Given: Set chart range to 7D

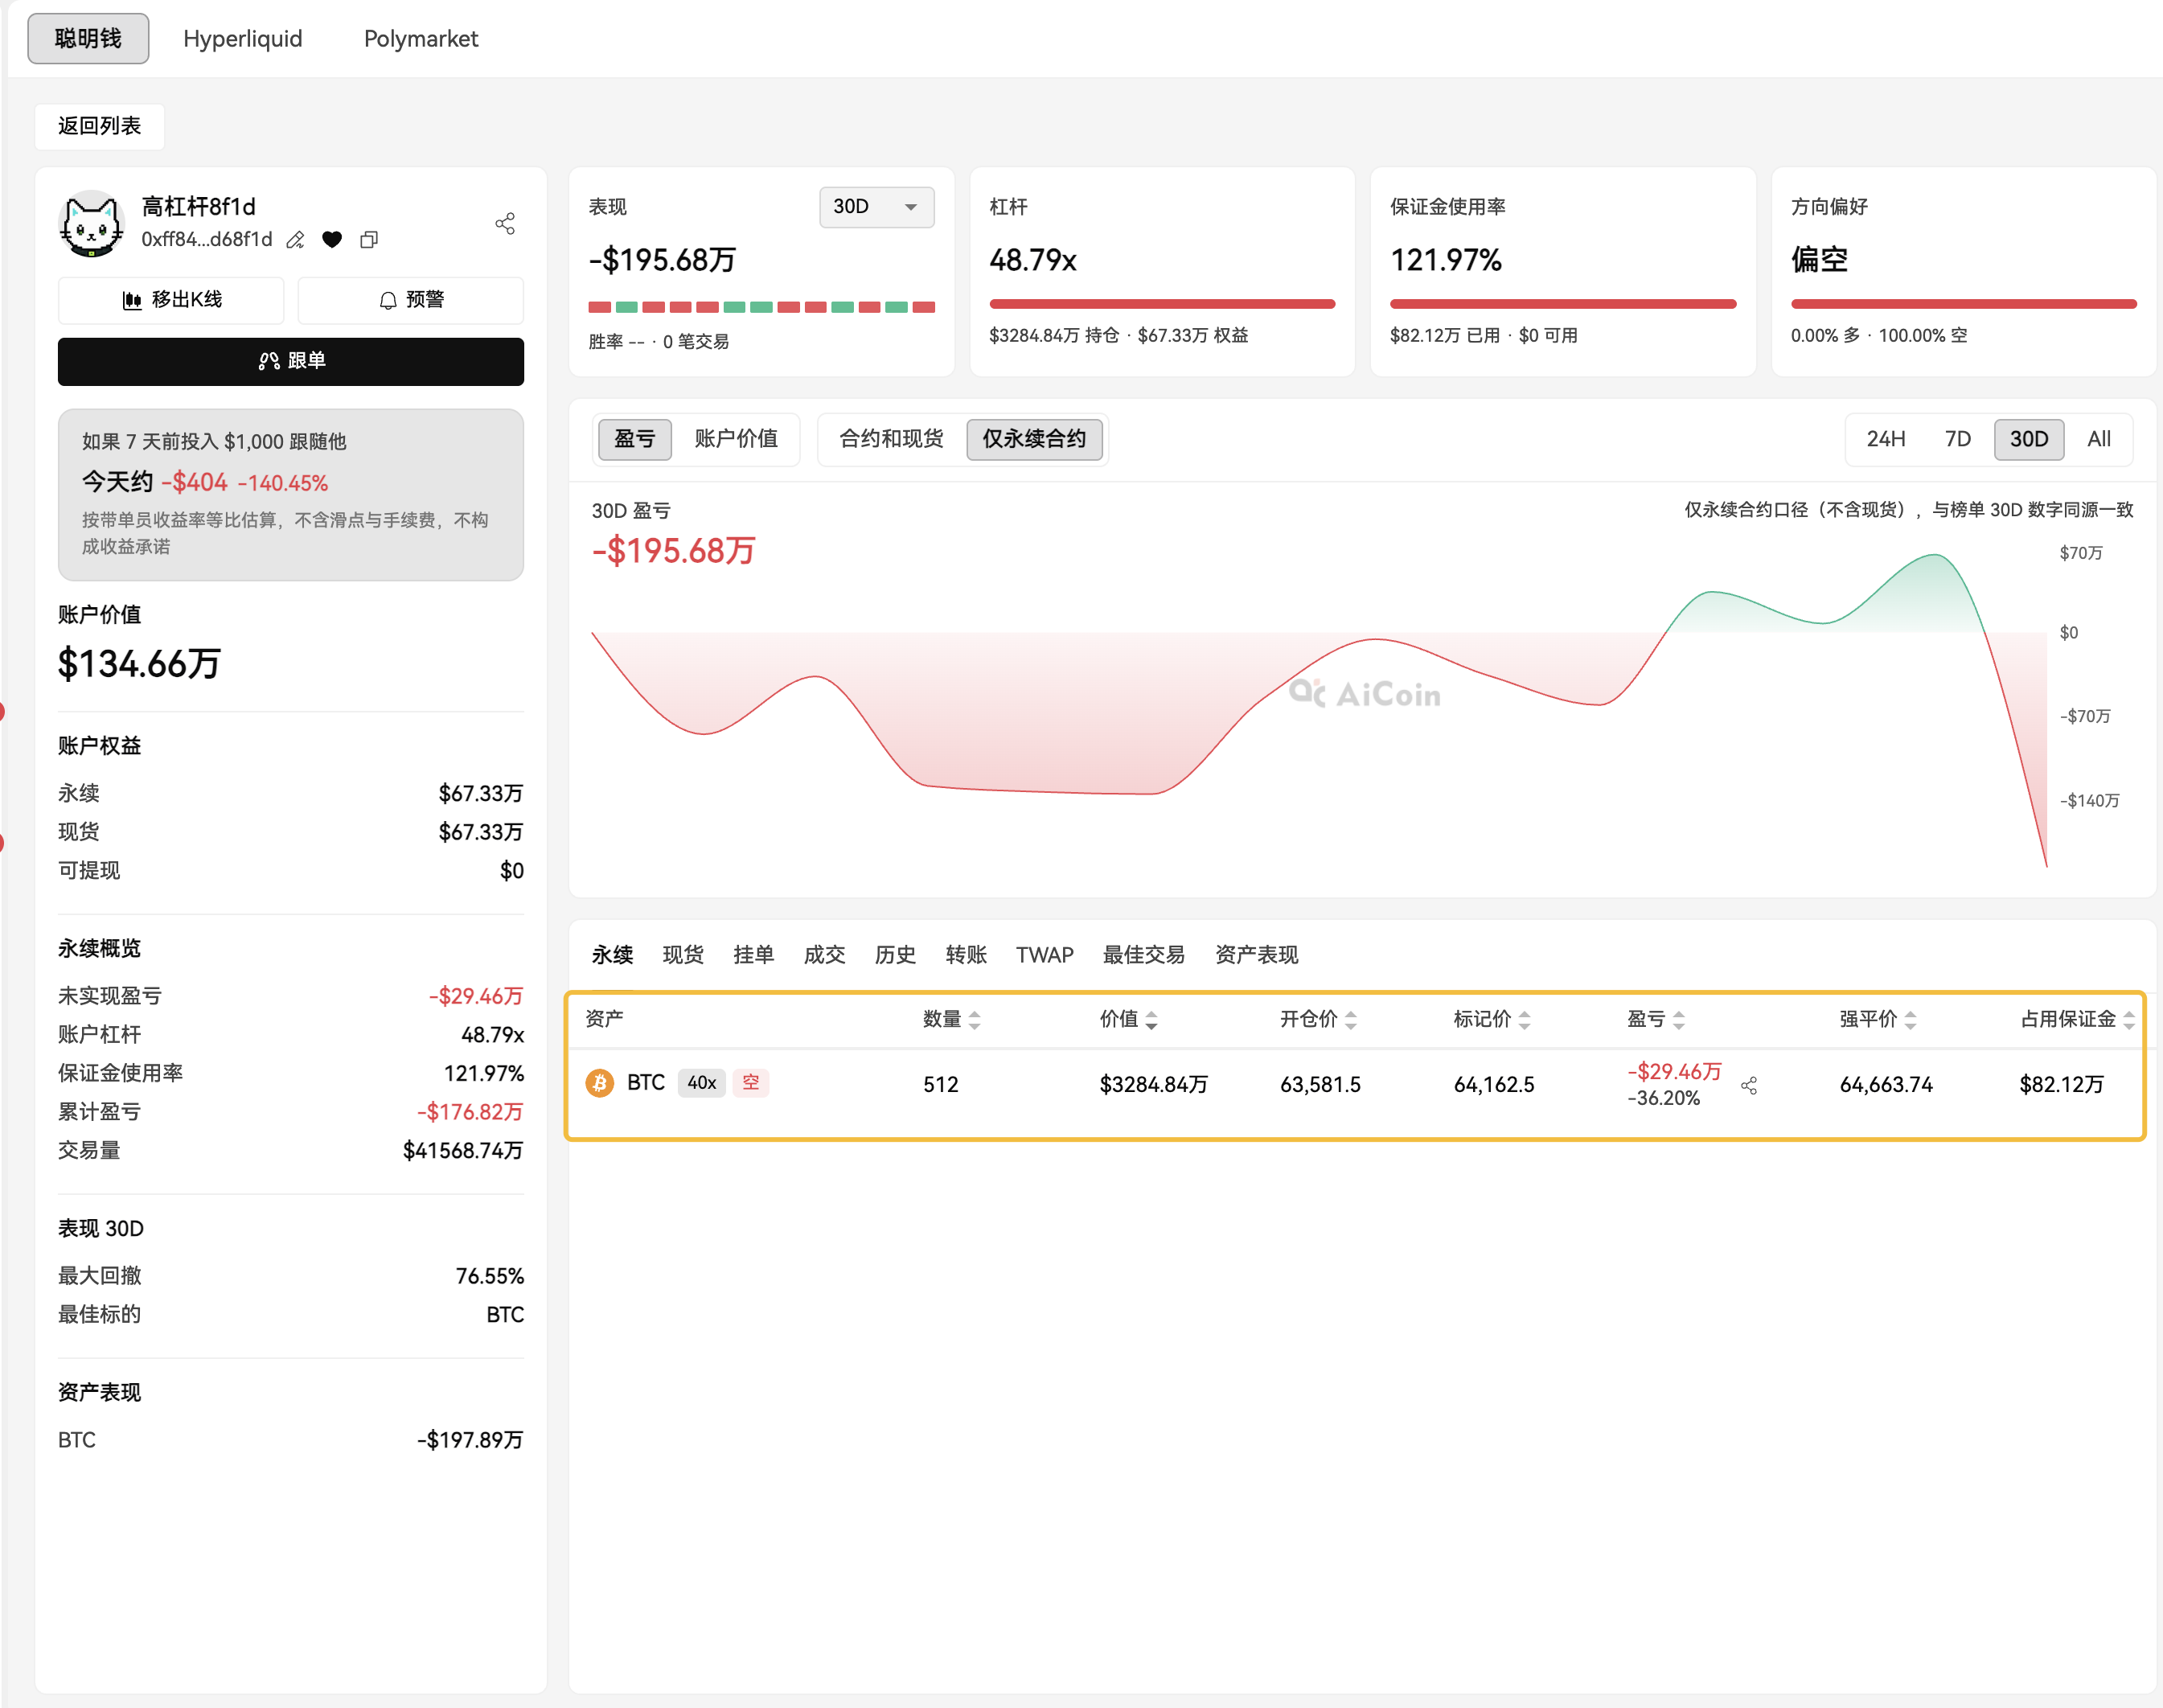Looking at the screenshot, I should 1957,439.
